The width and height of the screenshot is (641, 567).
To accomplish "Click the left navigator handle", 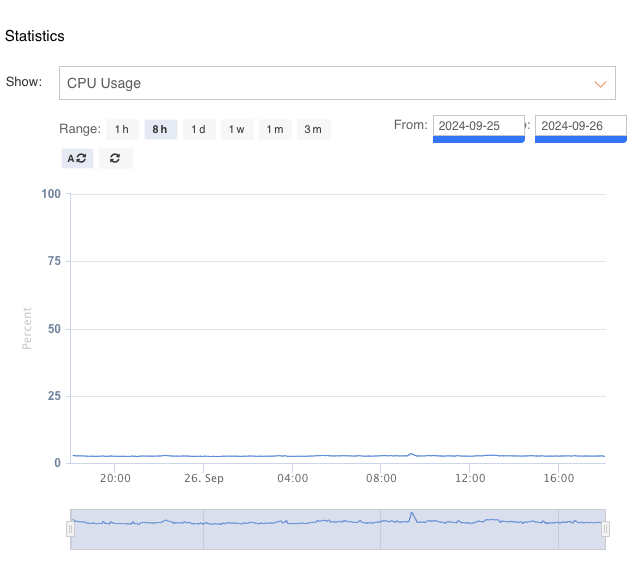I will coord(70,529).
